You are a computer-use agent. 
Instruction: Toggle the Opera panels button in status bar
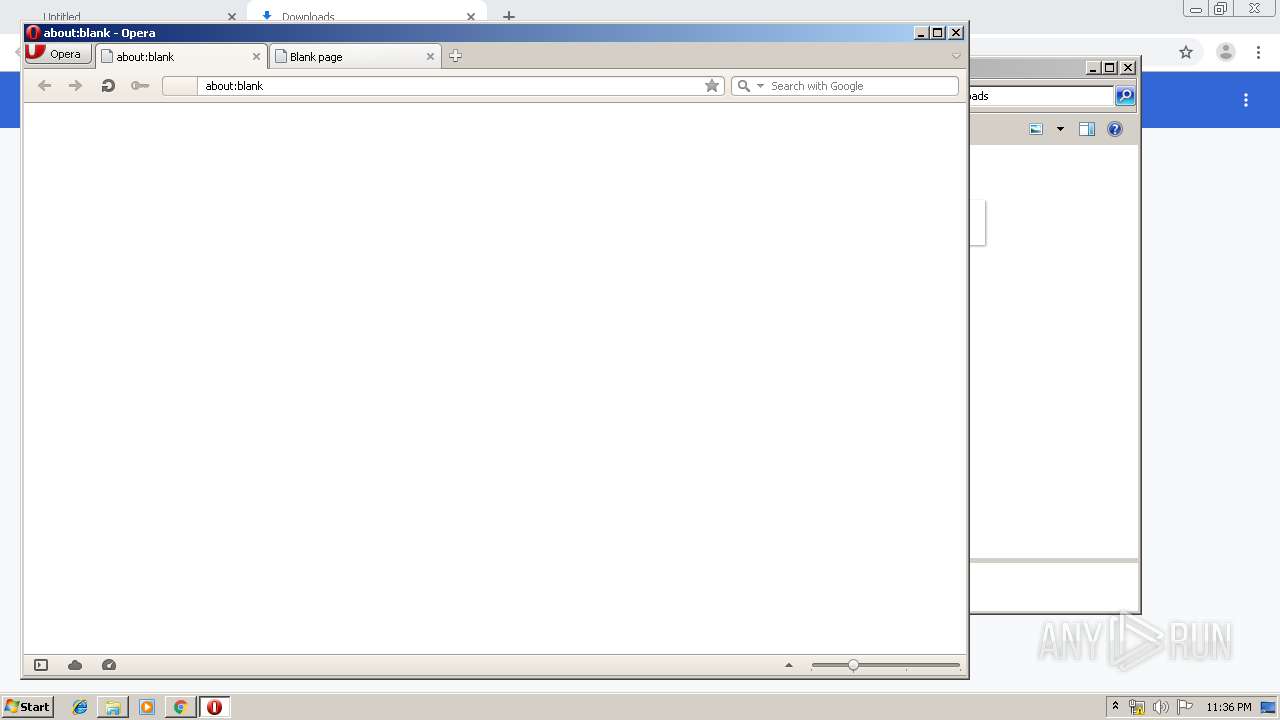(41, 665)
